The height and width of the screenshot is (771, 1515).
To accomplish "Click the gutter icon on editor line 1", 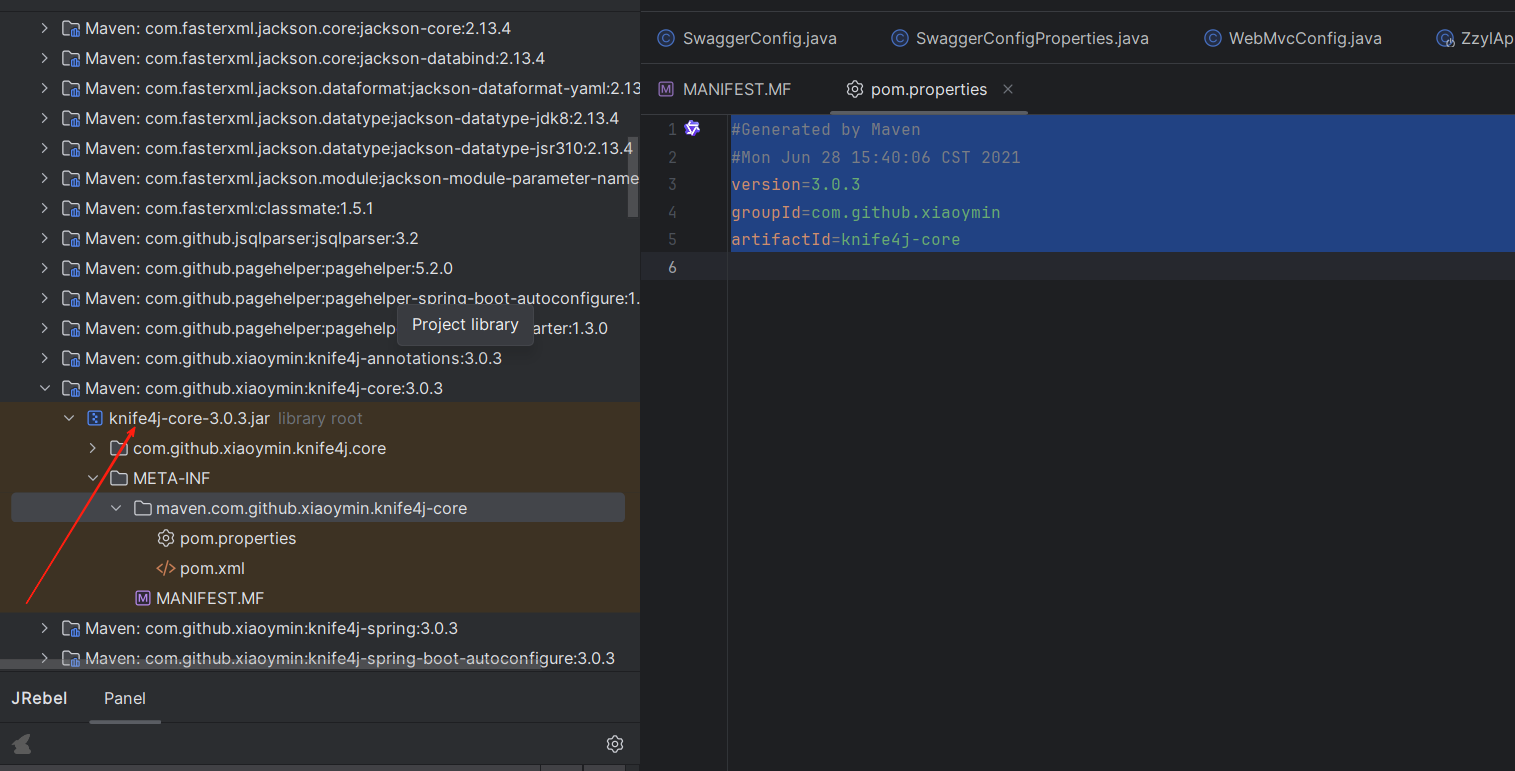I will pyautogui.click(x=692, y=129).
